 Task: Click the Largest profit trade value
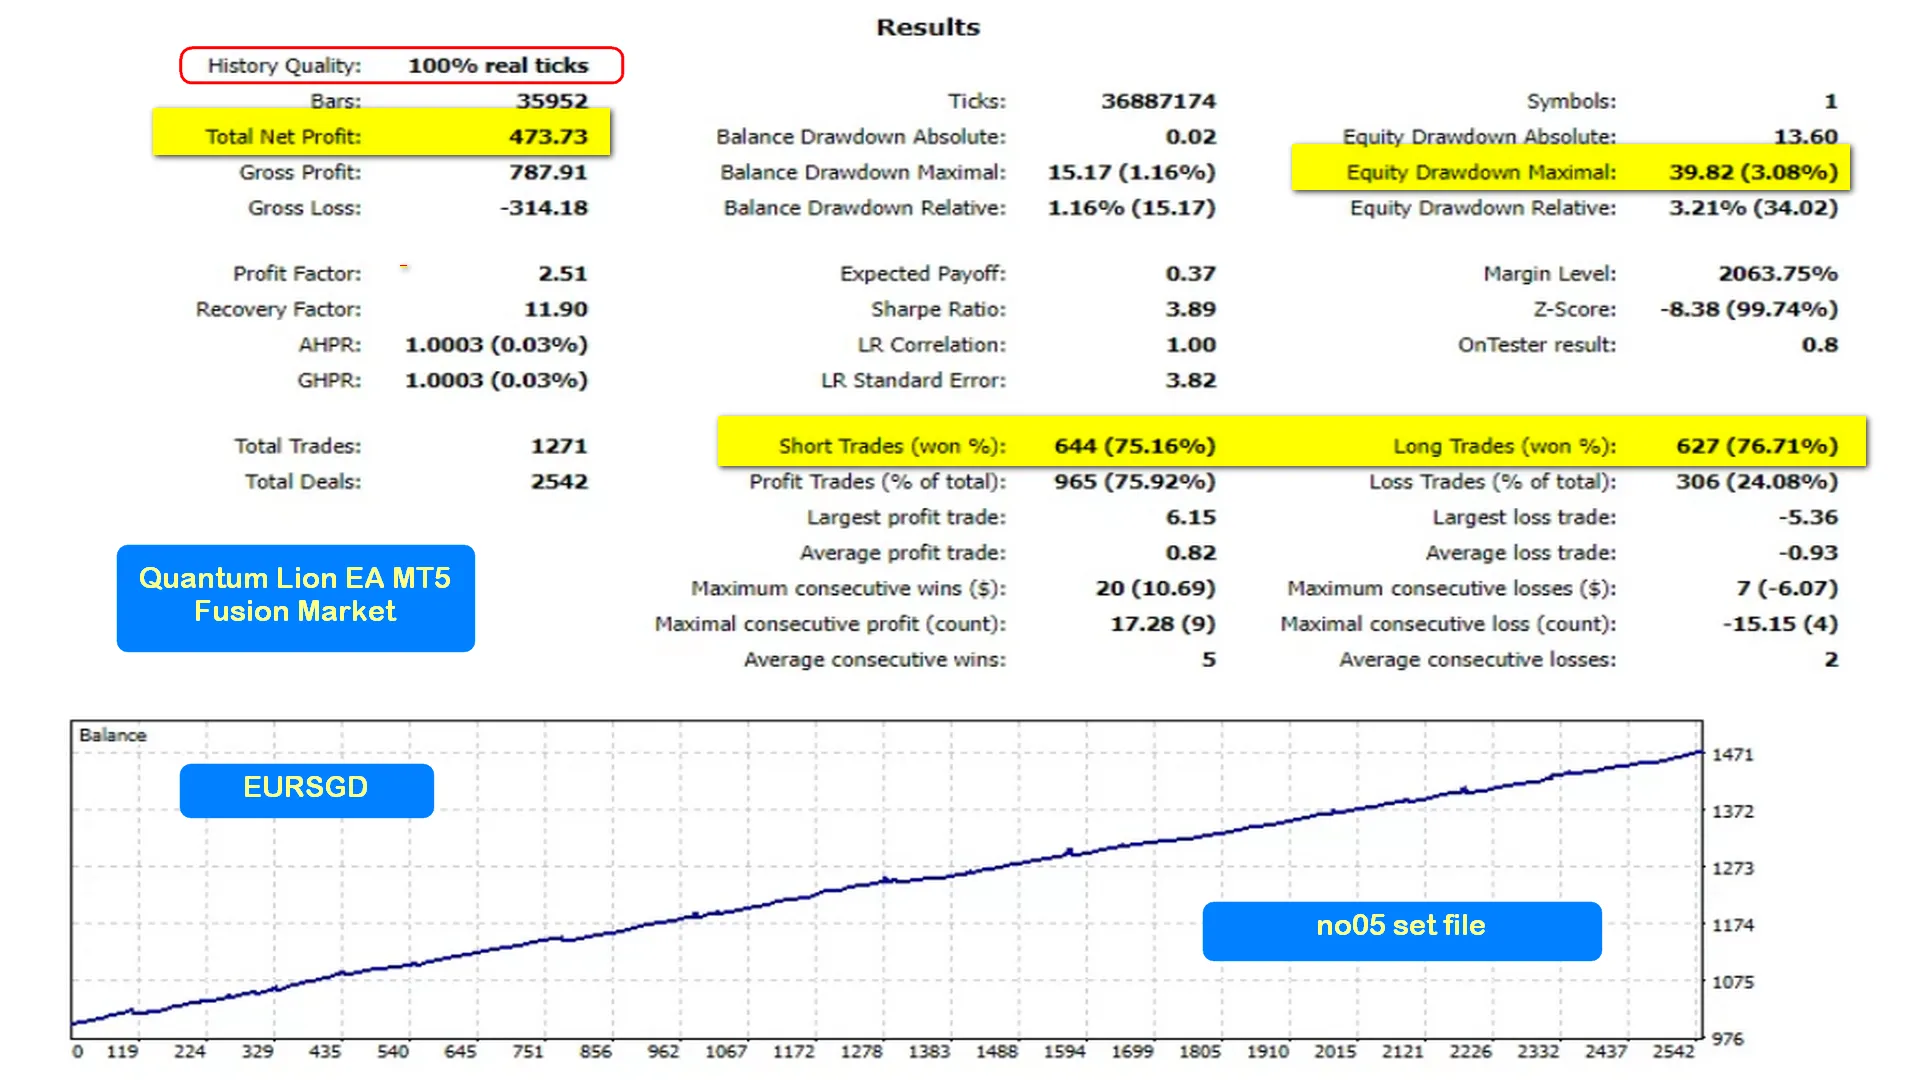tap(1190, 517)
